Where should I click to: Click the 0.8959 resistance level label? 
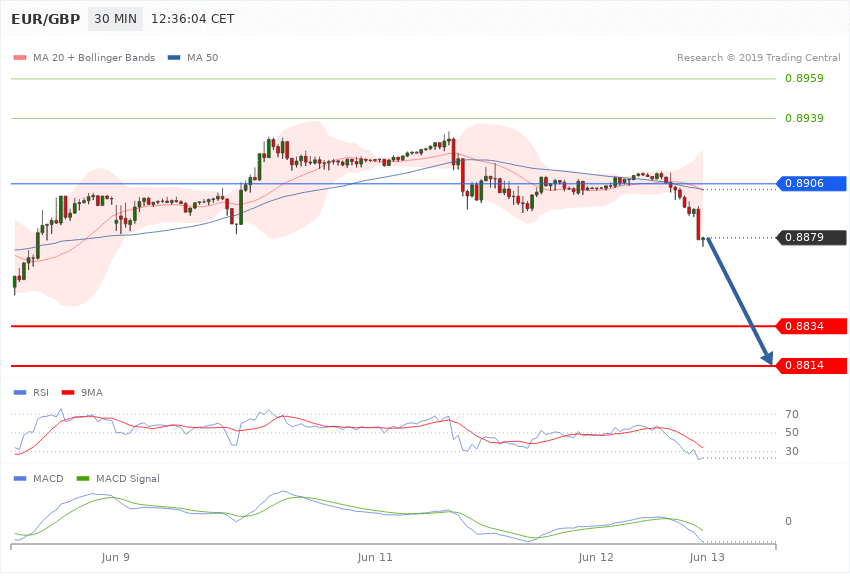(804, 79)
